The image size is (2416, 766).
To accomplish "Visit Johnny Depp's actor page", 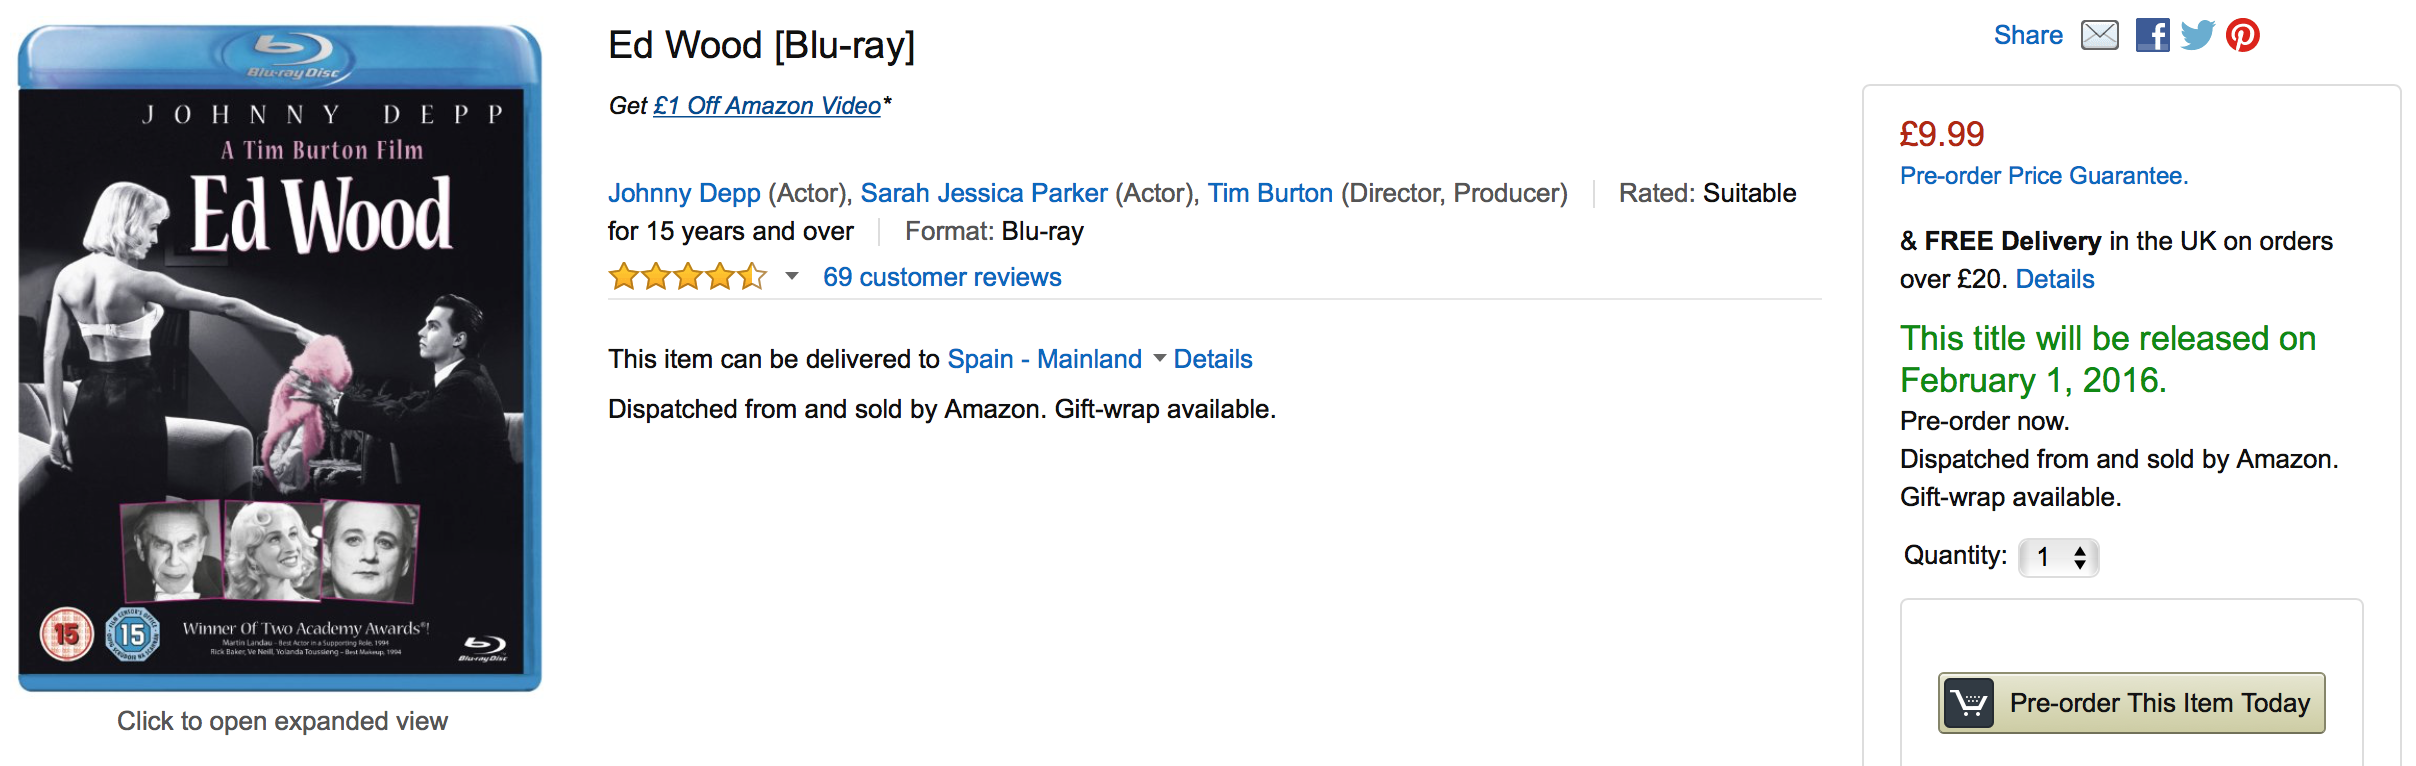I will (x=684, y=193).
